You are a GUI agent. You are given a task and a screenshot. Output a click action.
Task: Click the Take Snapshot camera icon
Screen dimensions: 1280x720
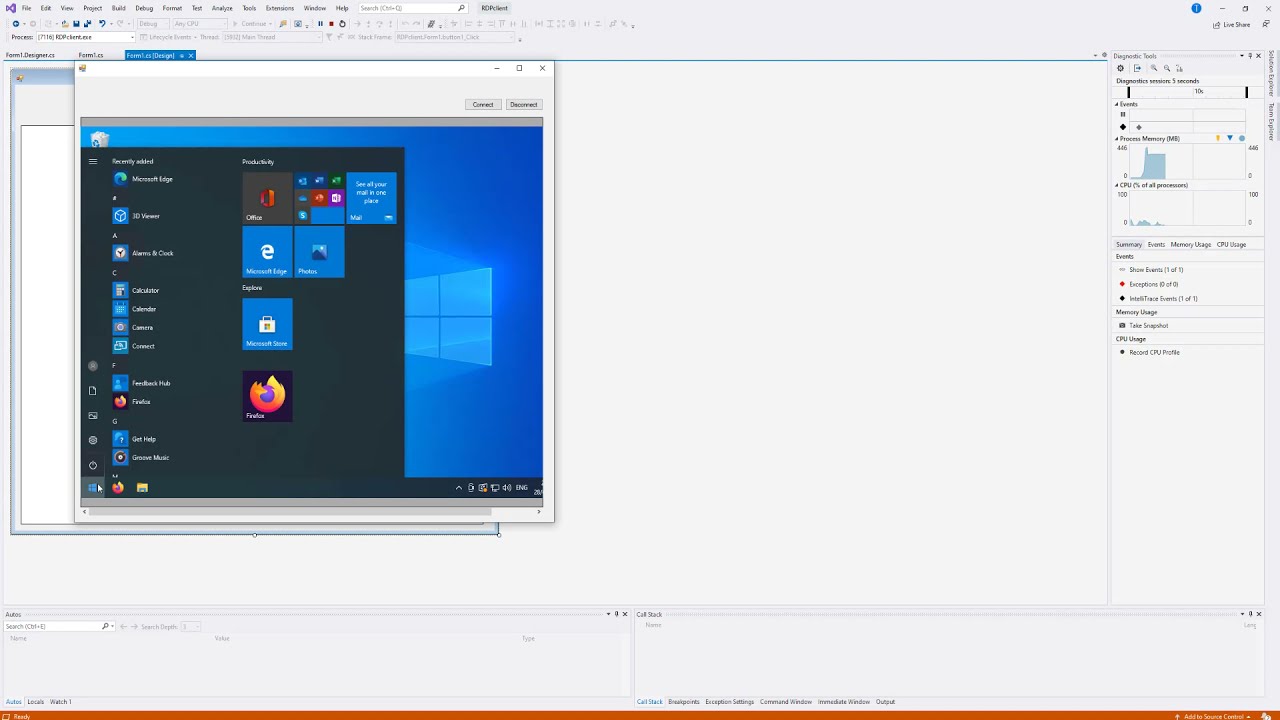1122,326
